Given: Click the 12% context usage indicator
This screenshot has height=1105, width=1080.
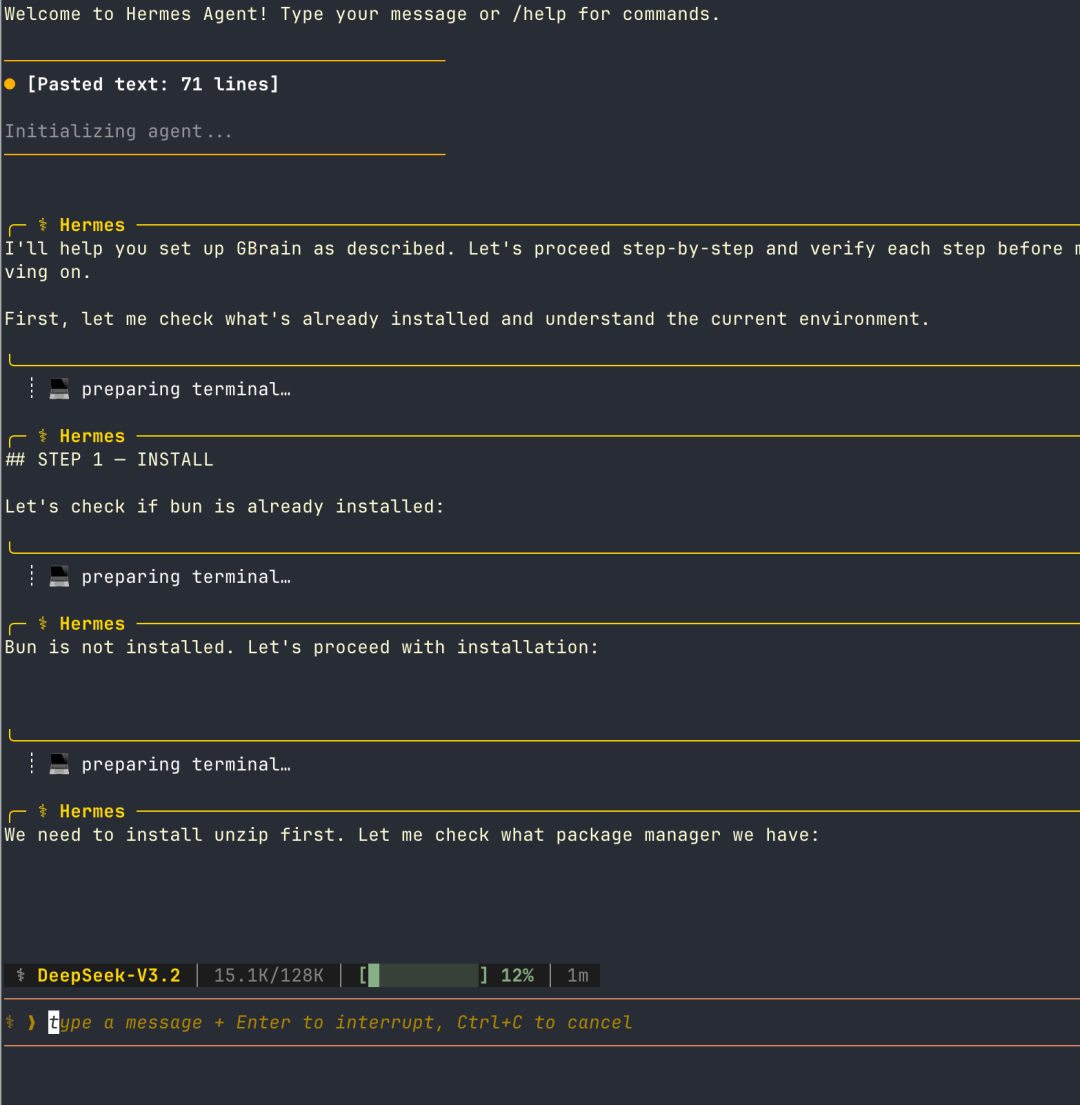Looking at the screenshot, I should point(517,975).
